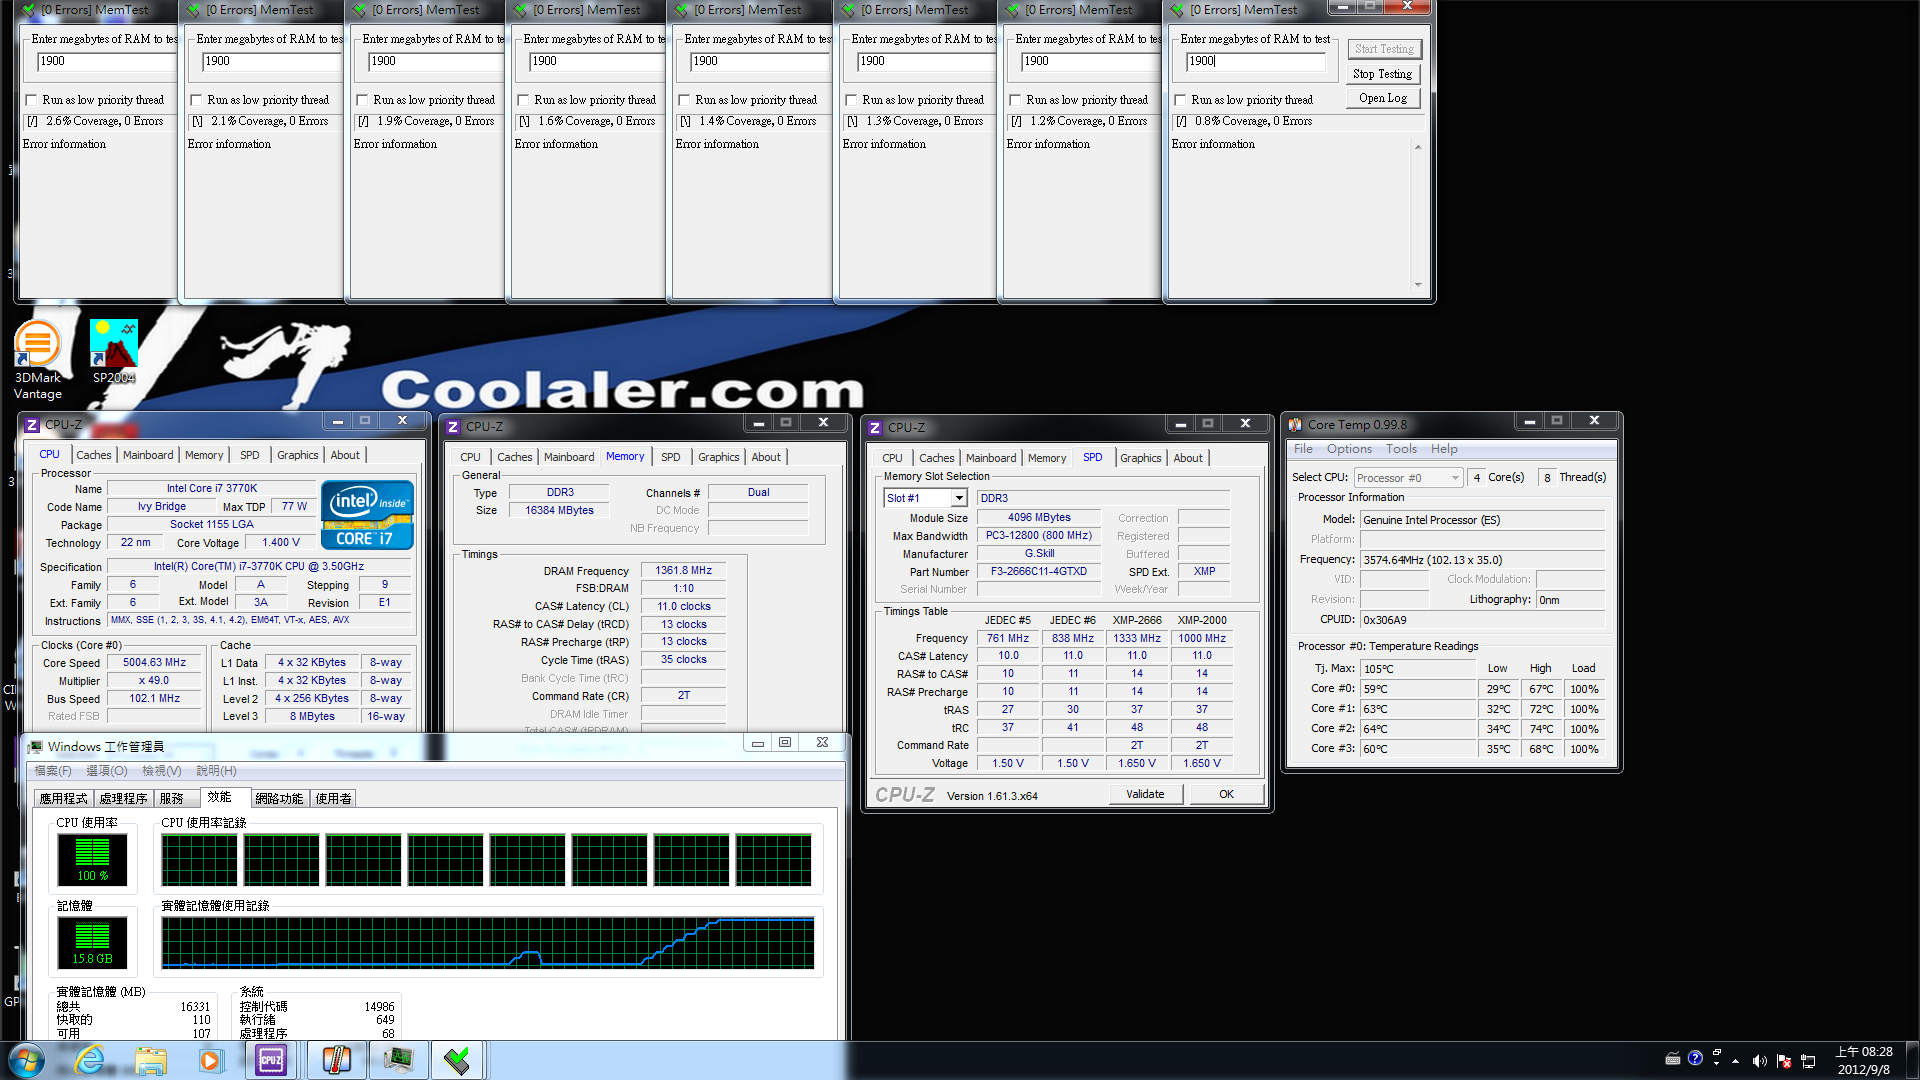Image resolution: width=1920 pixels, height=1080 pixels.
Task: Open the Options menu in Core Temp
Action: [x=1349, y=449]
